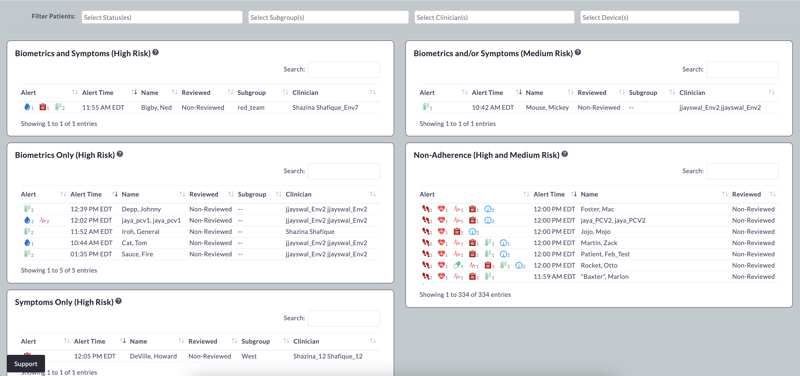Click blue circle icon in Patient, Feb_Test row
800x376 pixels.
click(504, 254)
